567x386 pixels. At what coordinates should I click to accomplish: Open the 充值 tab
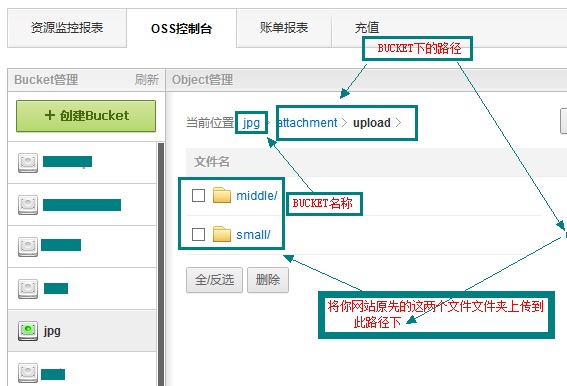click(x=367, y=28)
